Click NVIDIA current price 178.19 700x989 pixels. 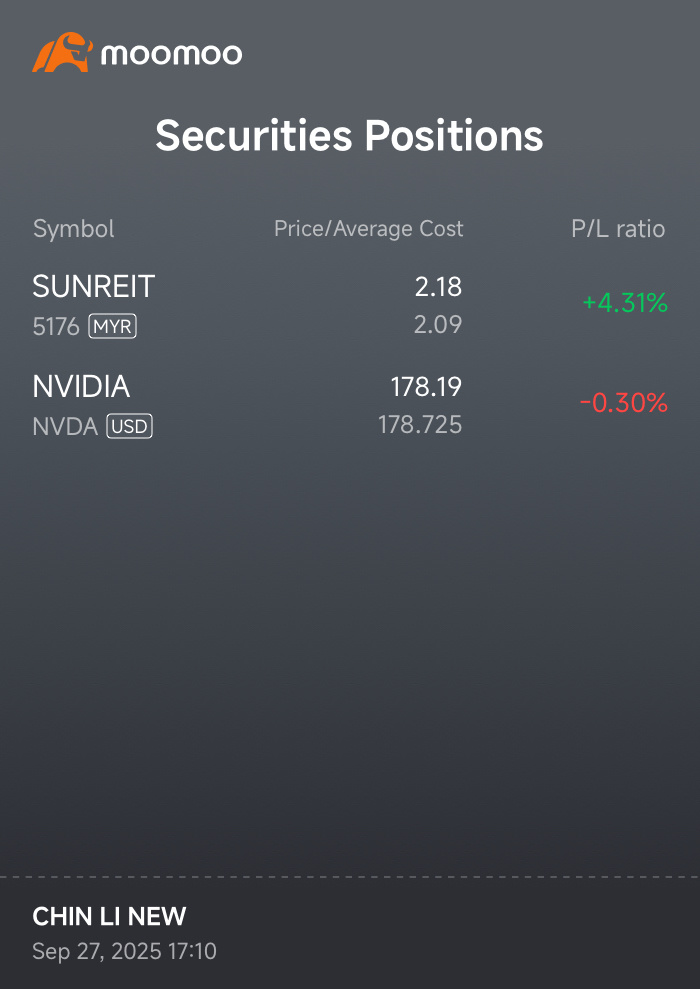pos(426,387)
